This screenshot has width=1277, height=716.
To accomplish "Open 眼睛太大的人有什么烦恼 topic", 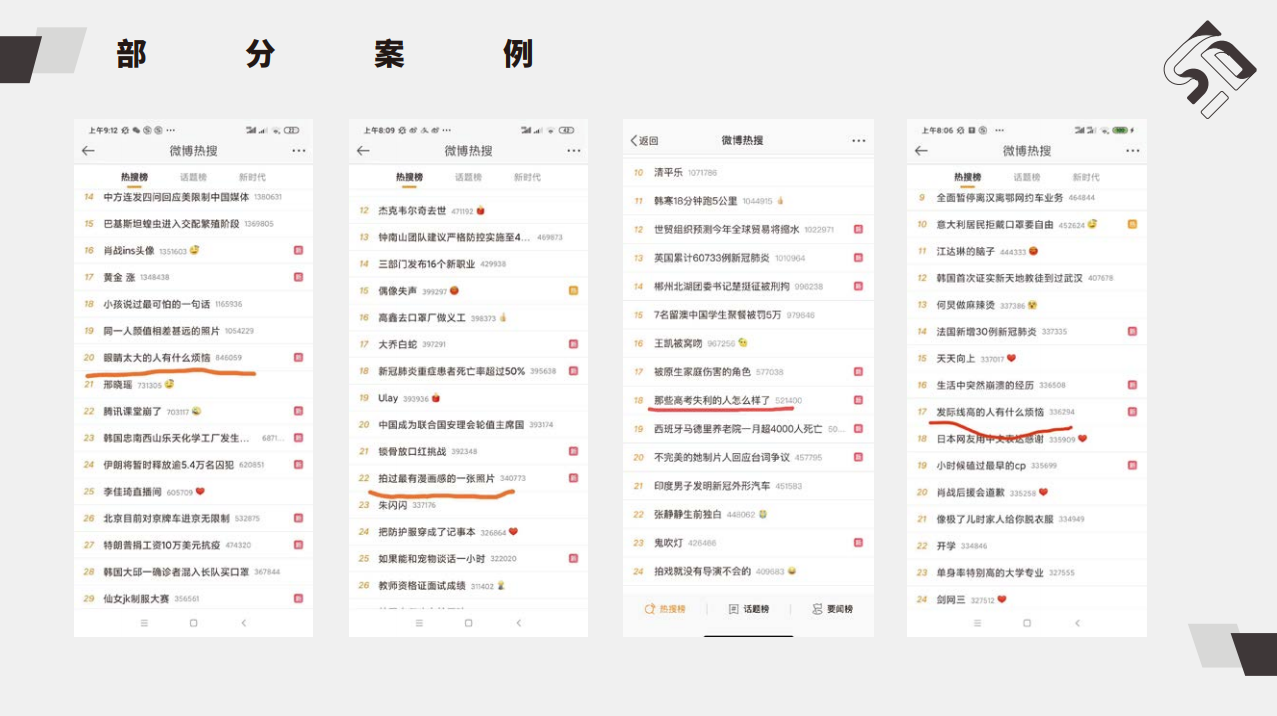I will (158, 357).
